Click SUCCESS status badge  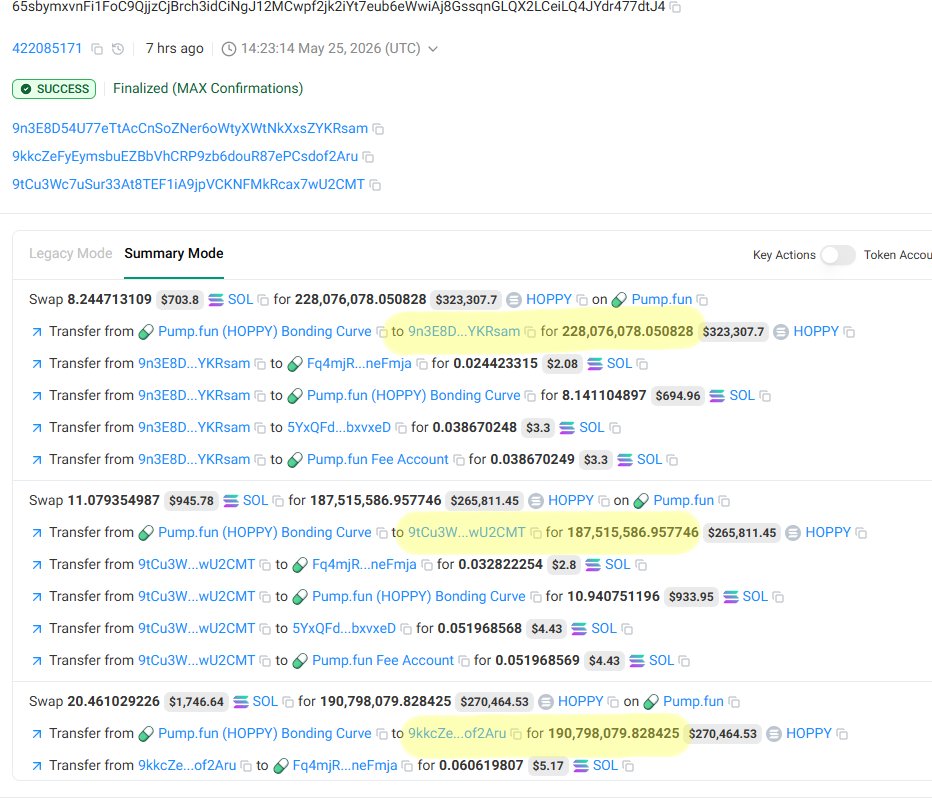click(54, 89)
